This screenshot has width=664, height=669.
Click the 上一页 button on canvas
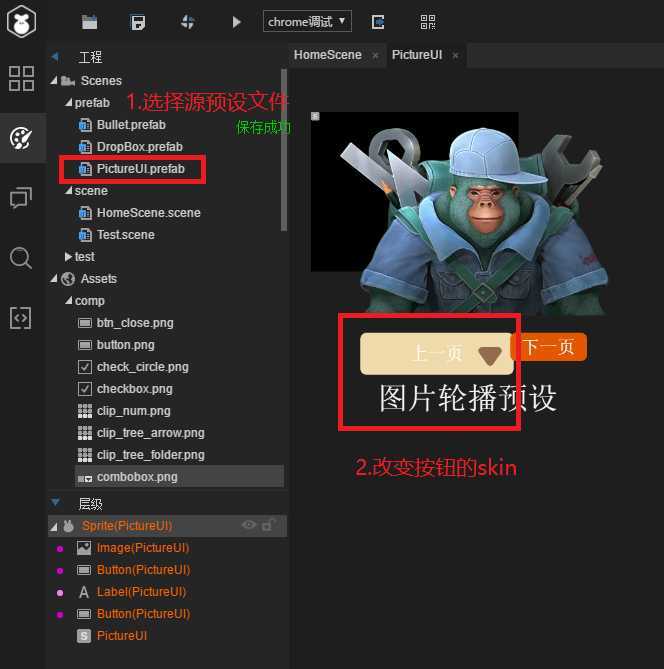[436, 354]
